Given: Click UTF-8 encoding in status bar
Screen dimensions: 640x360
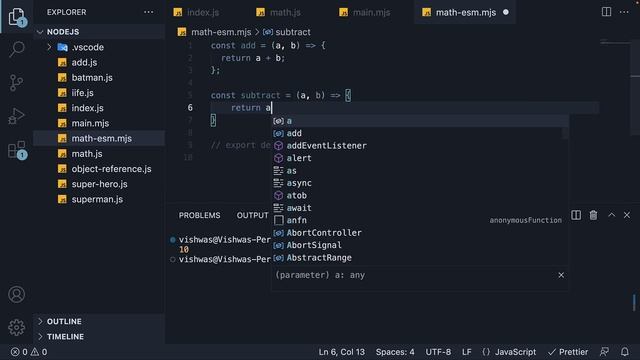Looking at the screenshot, I should tap(438, 352).
